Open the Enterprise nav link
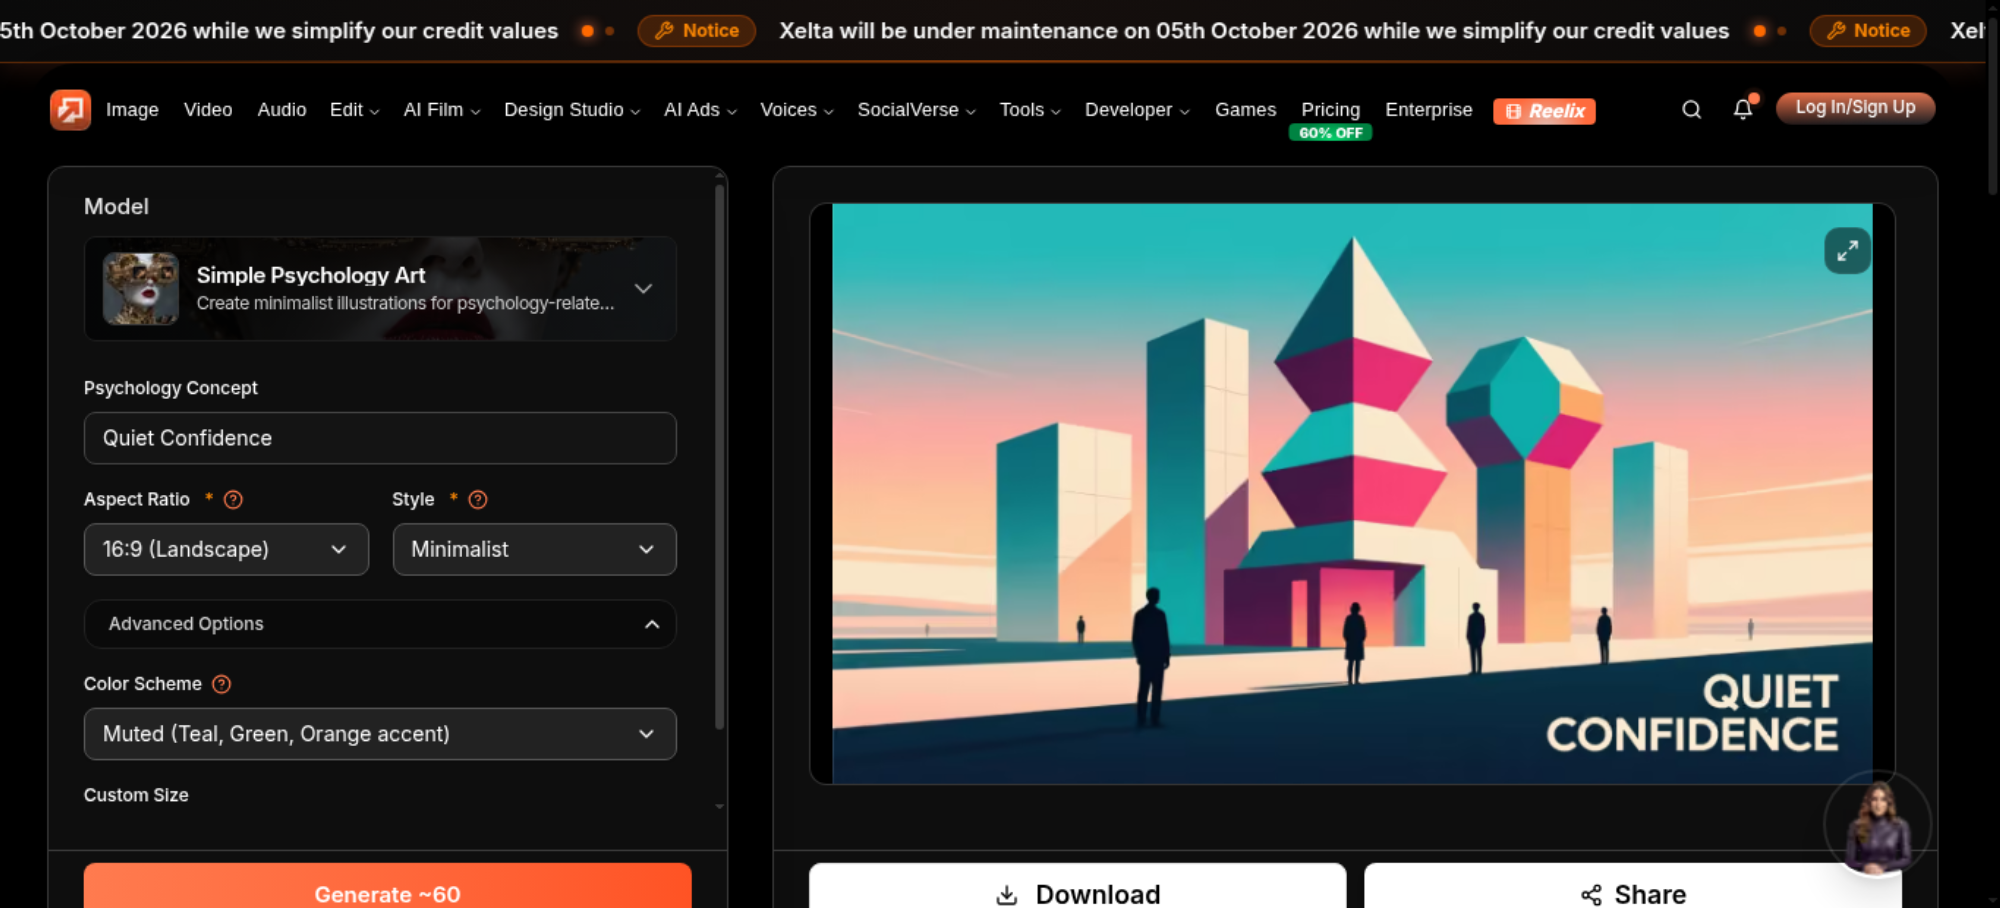 (1428, 110)
